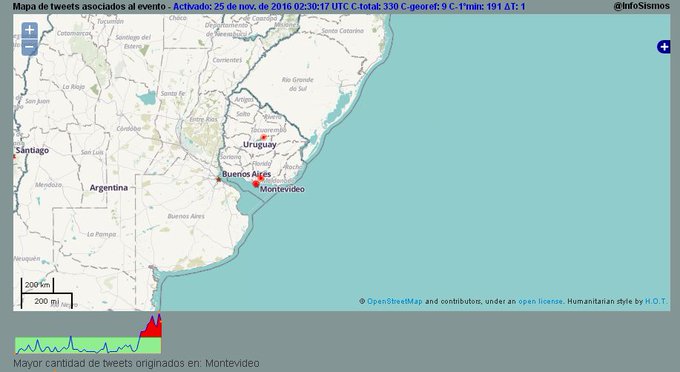Click the Santa Fe province label
The height and width of the screenshot is (372, 680).
tap(173, 93)
